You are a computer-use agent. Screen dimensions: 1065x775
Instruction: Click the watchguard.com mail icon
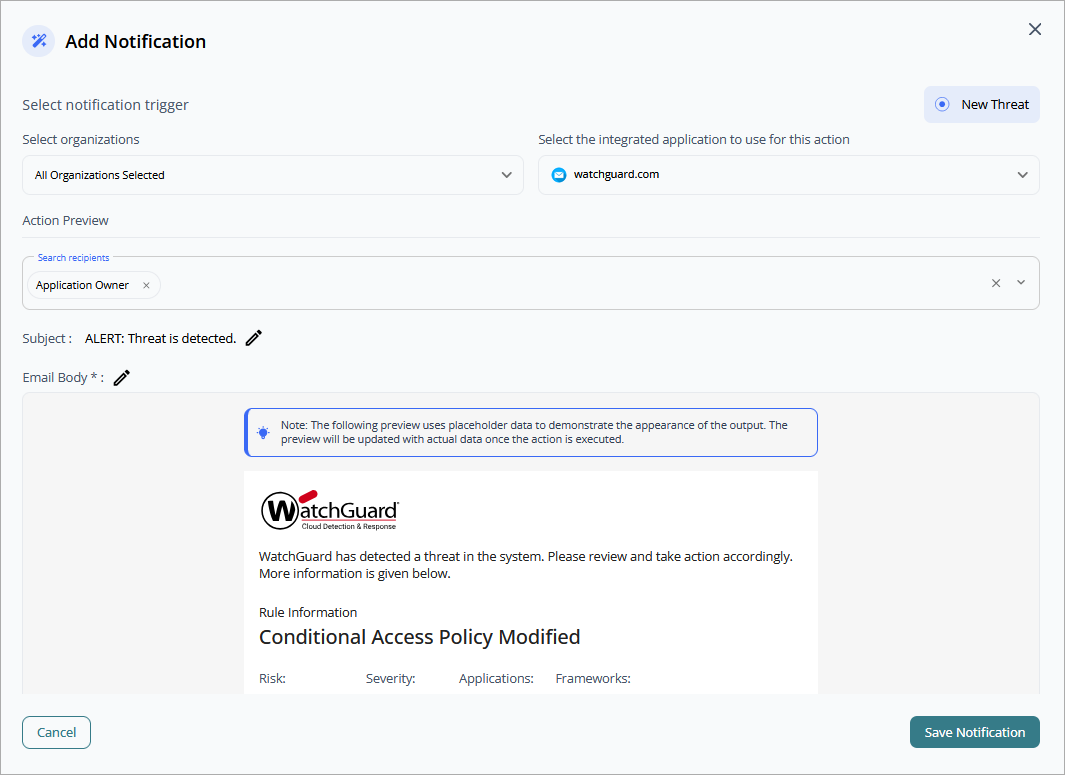tap(558, 175)
